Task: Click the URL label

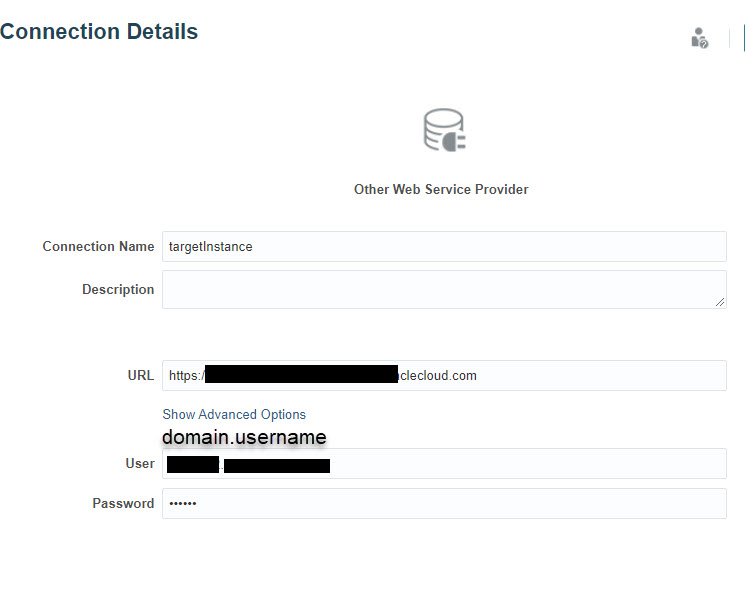Action: pyautogui.click(x=141, y=375)
